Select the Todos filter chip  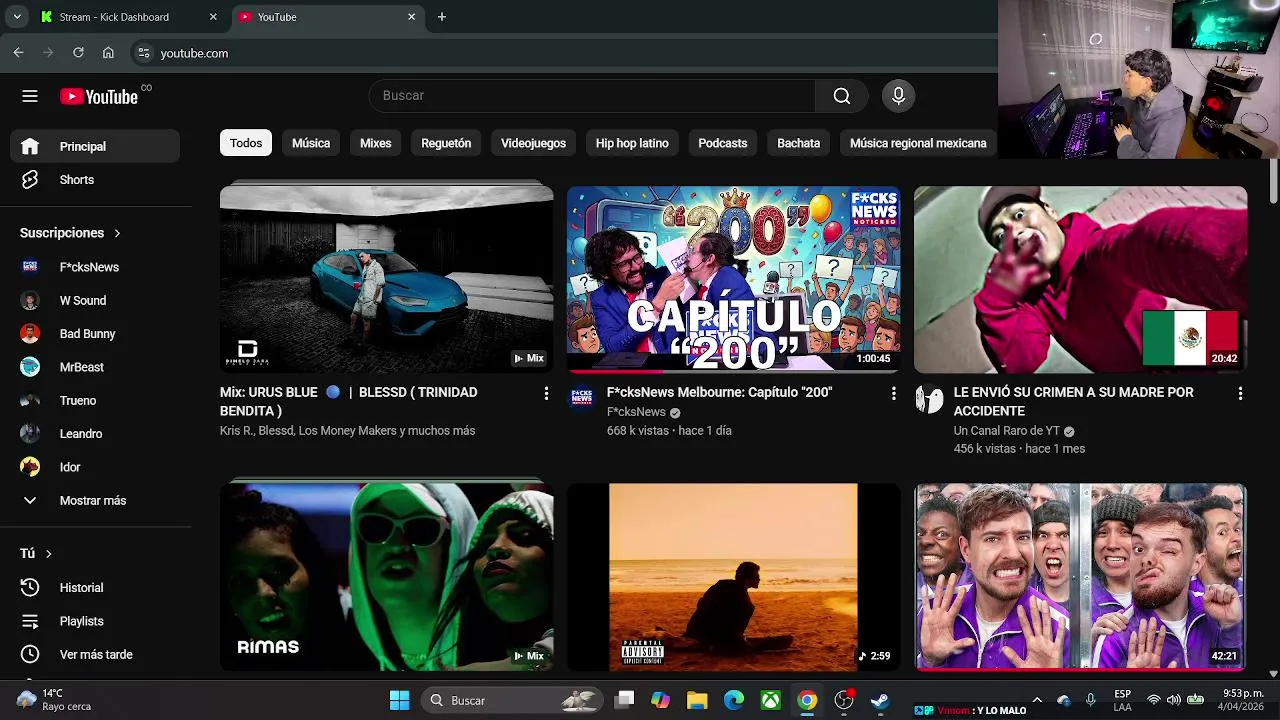pos(246,143)
